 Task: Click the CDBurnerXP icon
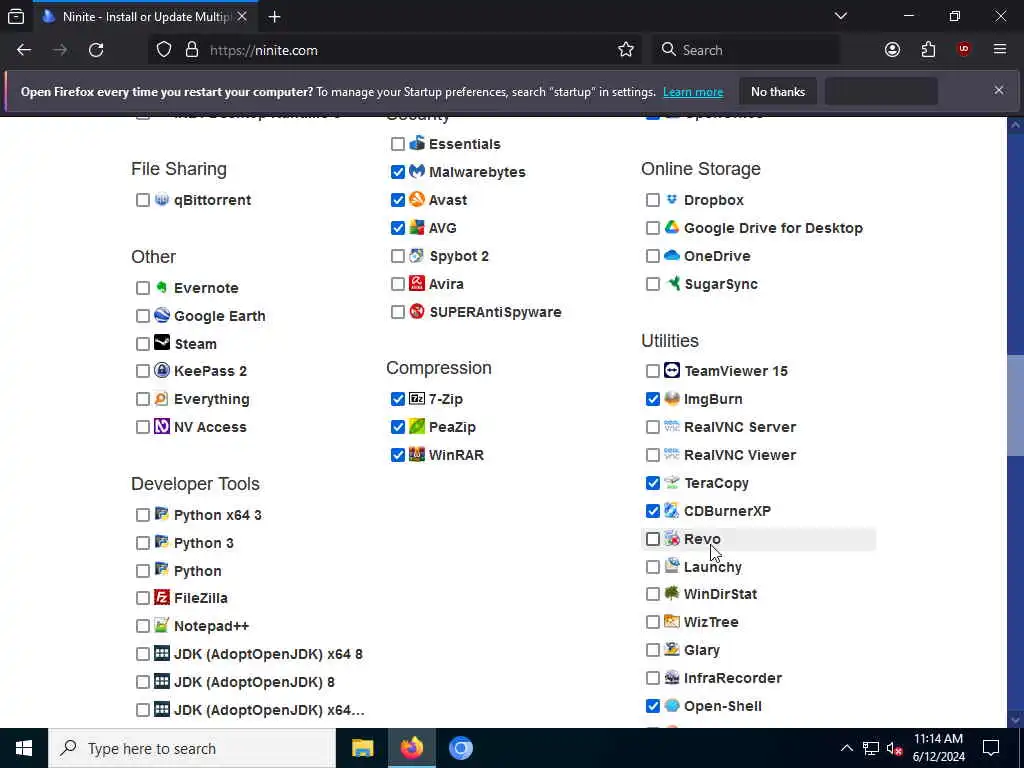671,511
